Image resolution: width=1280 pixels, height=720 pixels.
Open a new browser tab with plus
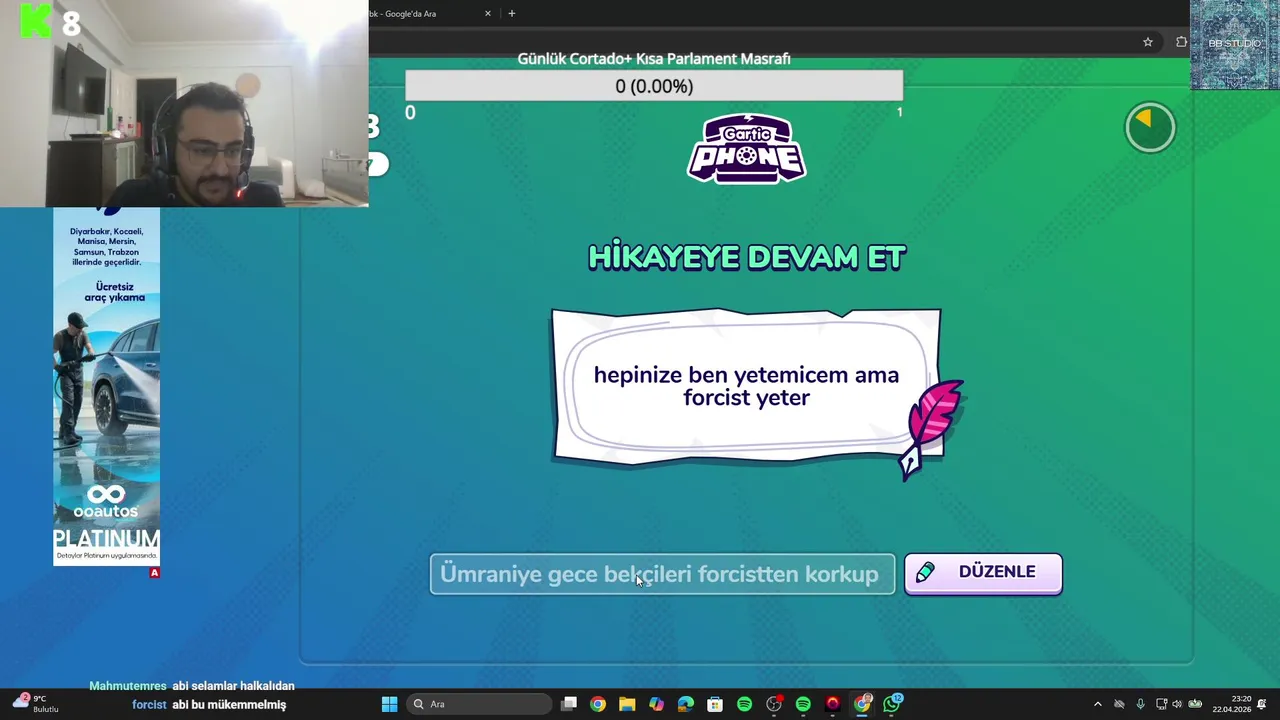click(x=512, y=14)
